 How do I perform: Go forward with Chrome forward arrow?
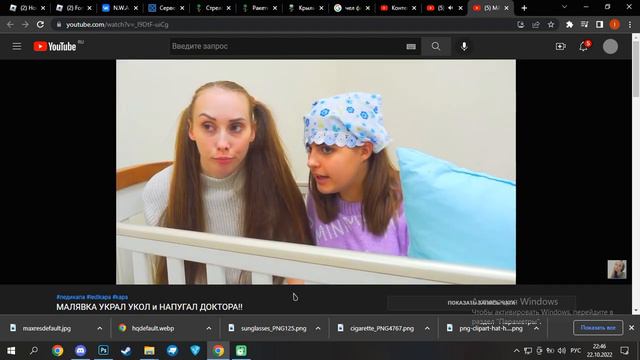coord(25,24)
